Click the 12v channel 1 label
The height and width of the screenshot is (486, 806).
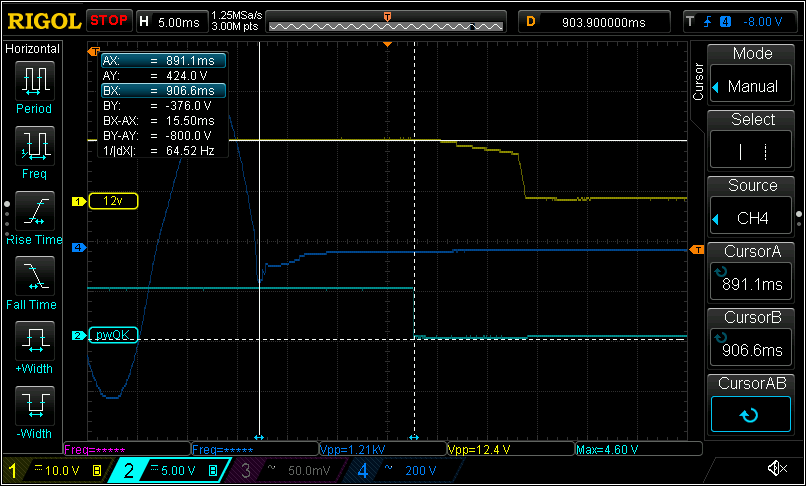[x=113, y=201]
